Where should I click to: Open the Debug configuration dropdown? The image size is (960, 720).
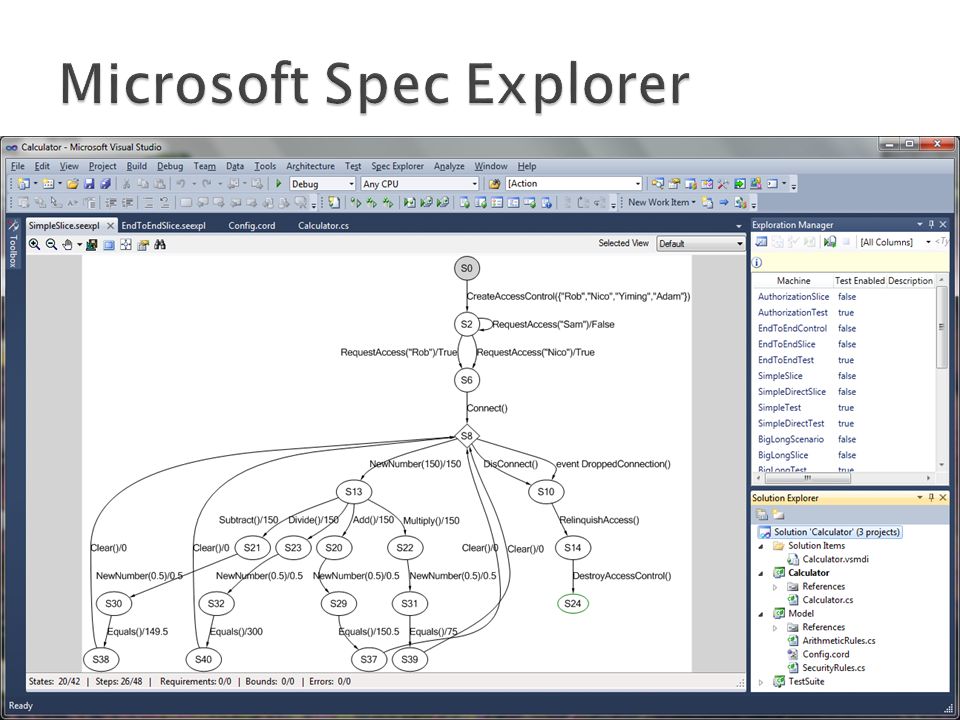(x=351, y=184)
